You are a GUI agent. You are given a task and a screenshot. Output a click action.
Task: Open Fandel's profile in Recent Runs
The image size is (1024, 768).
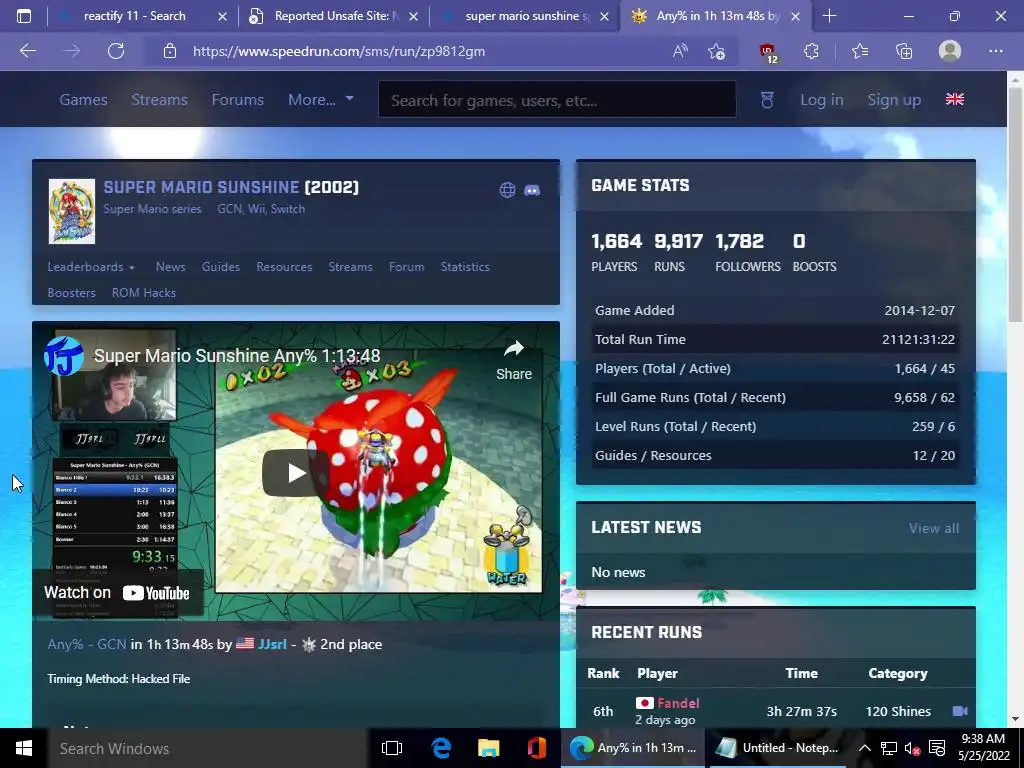click(x=678, y=703)
